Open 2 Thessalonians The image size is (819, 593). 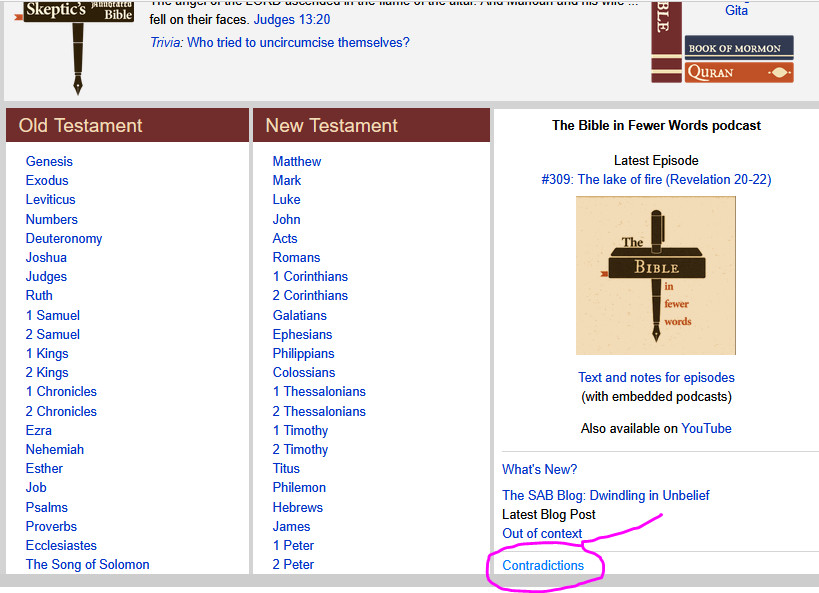pos(319,412)
